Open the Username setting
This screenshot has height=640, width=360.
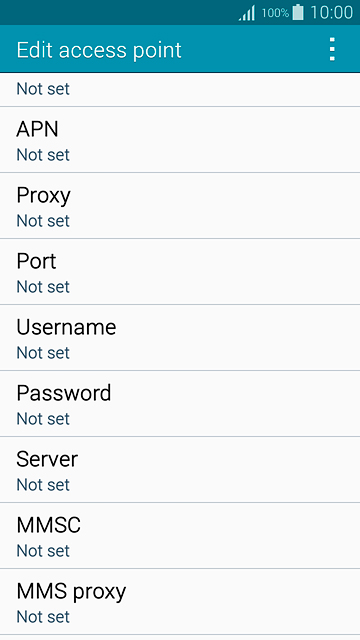click(180, 338)
